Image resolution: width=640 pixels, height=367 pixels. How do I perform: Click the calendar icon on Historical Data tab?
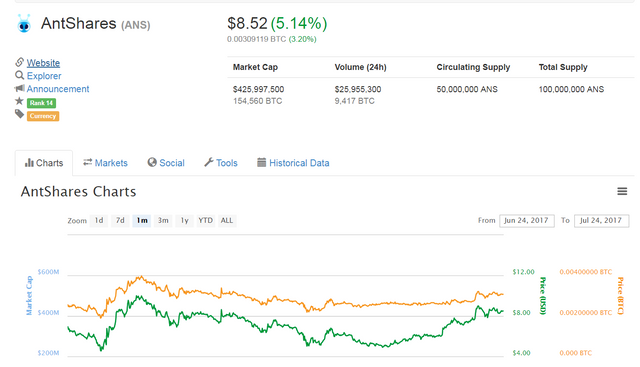(x=262, y=162)
